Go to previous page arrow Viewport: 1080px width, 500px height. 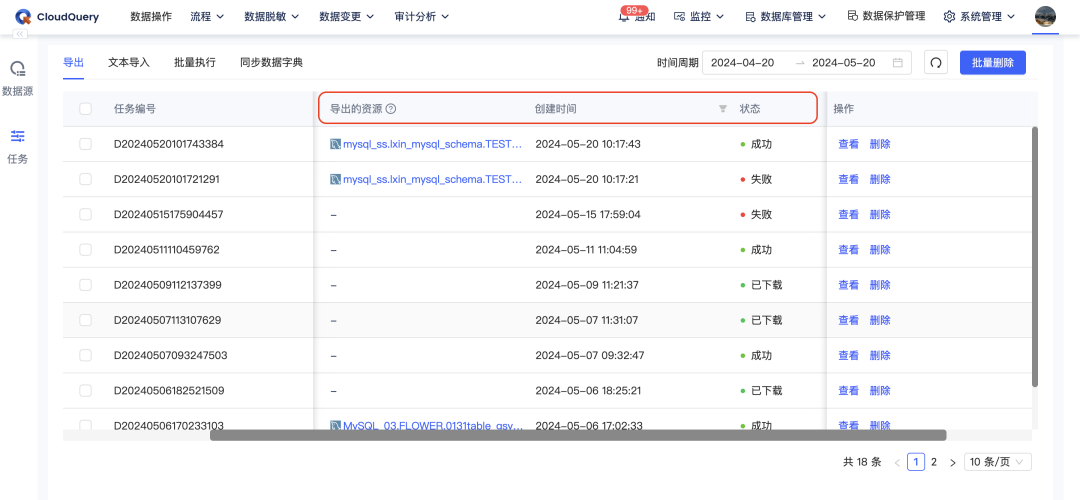tap(897, 462)
